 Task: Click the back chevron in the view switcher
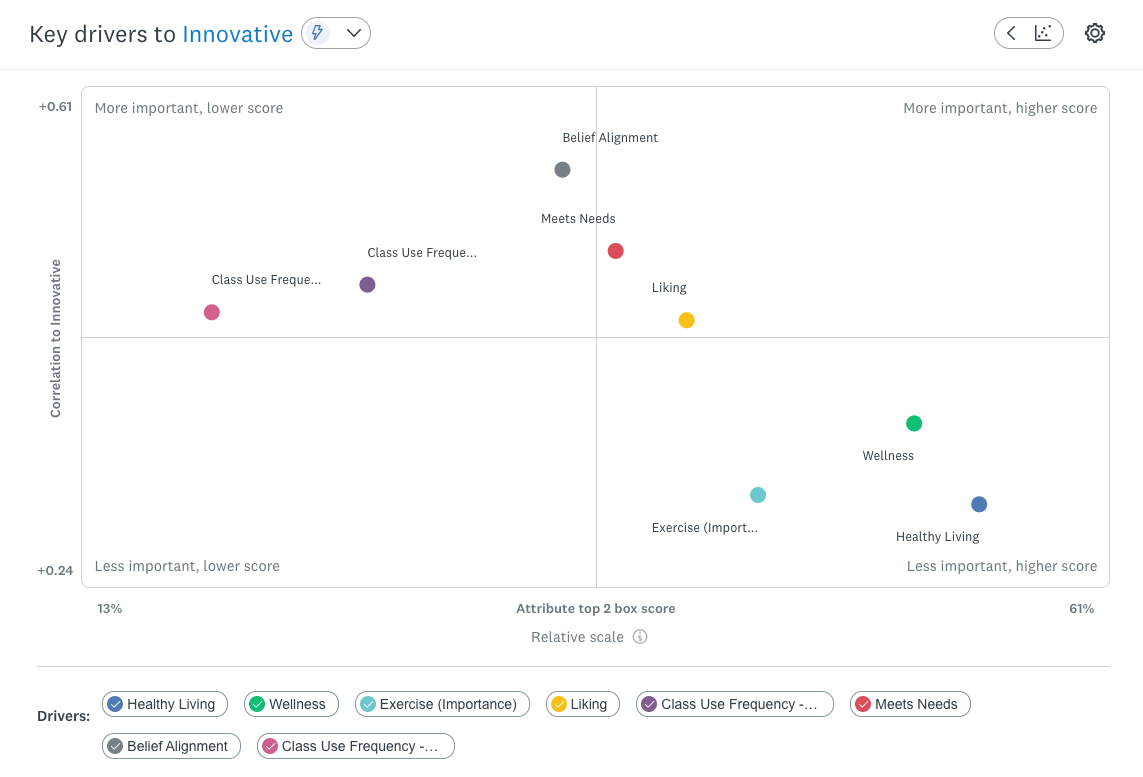click(x=1013, y=32)
